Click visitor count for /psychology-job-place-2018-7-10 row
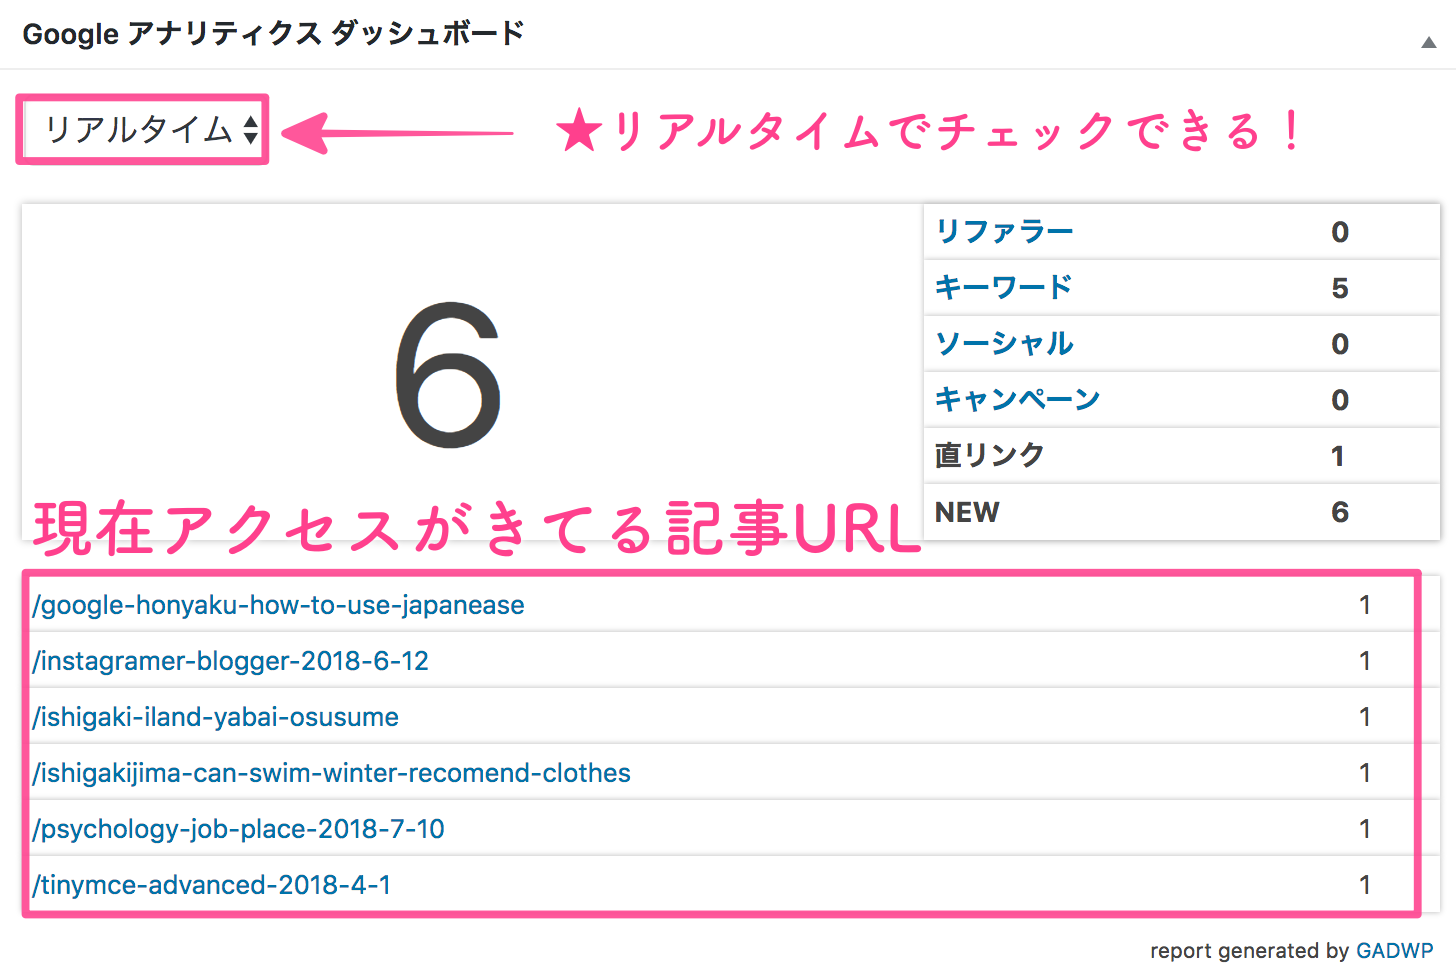Viewport: 1456px width, 980px height. click(x=1365, y=829)
